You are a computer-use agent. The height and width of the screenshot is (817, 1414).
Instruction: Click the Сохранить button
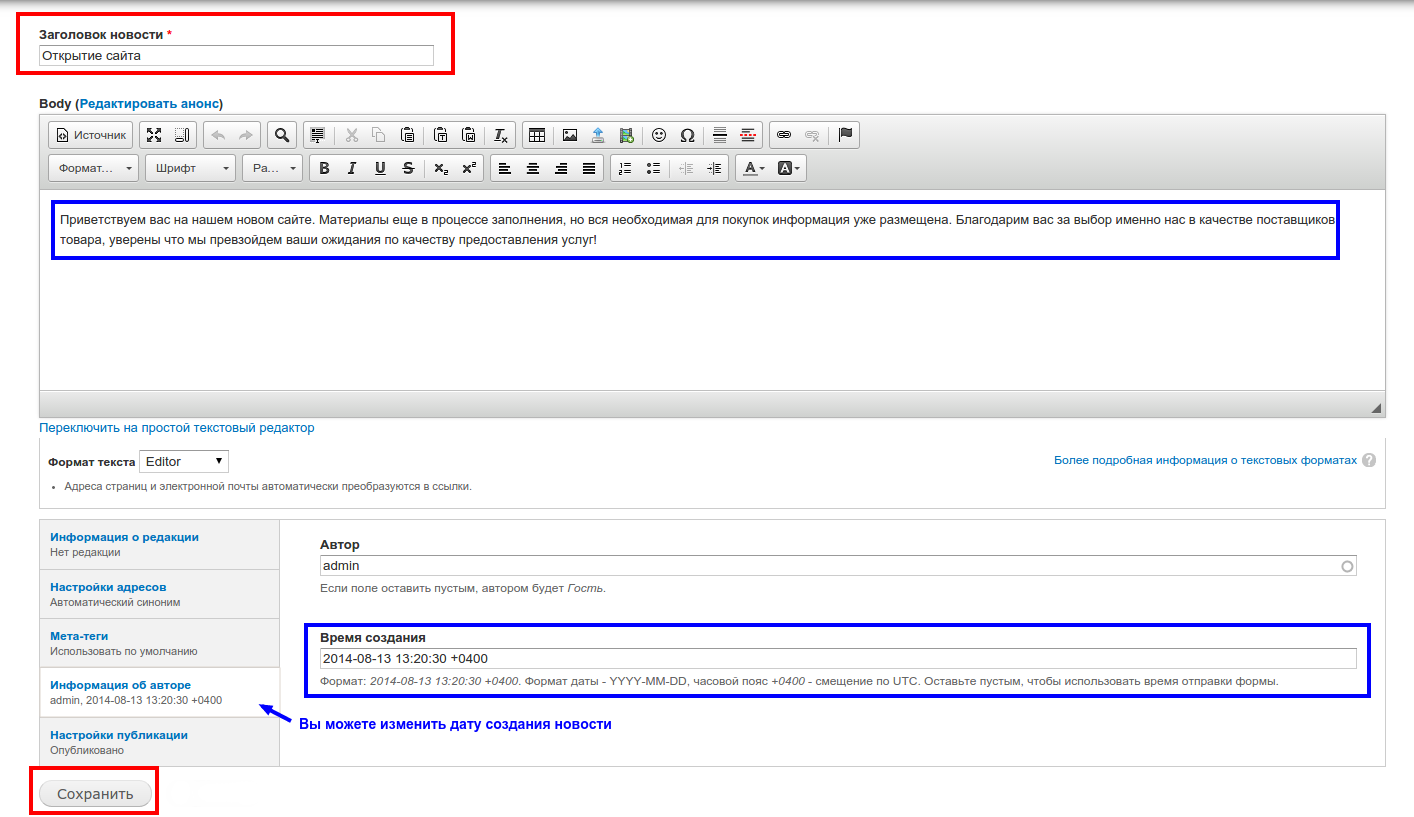coord(95,794)
